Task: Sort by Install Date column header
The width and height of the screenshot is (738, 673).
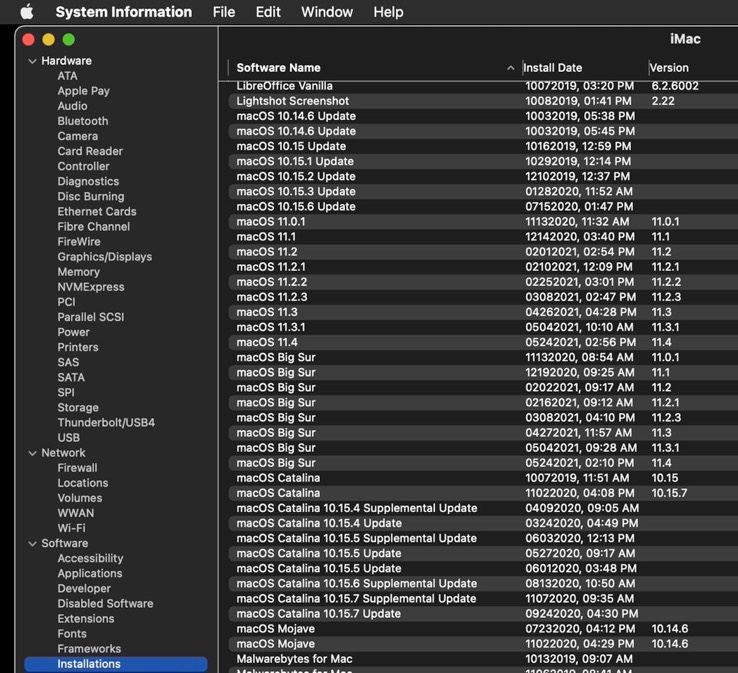Action: 553,68
